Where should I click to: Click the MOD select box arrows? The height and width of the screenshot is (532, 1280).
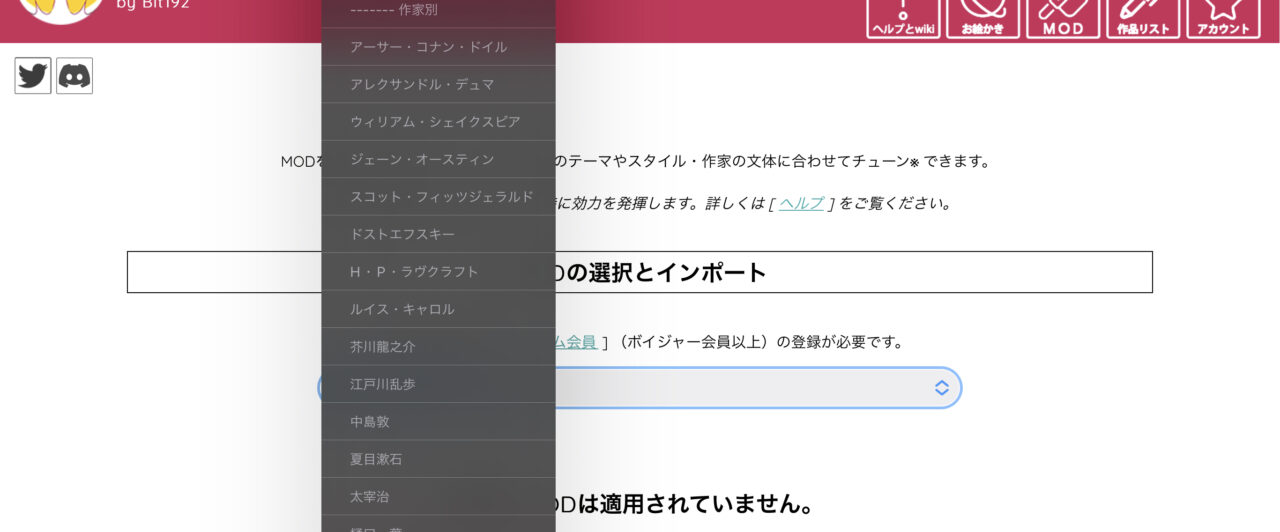click(x=941, y=388)
